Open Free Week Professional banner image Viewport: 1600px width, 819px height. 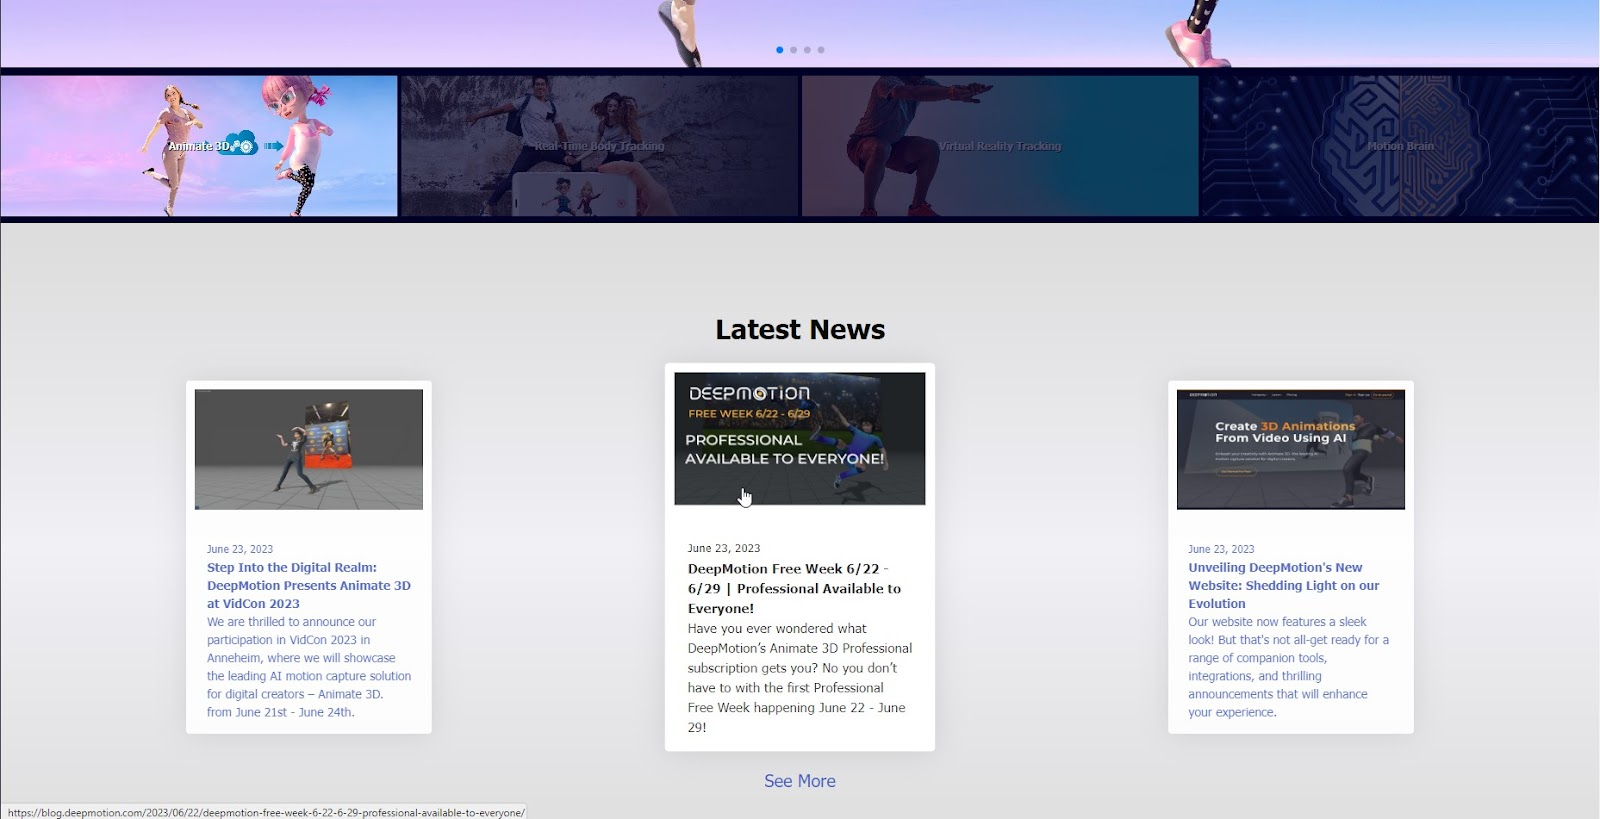tap(800, 438)
